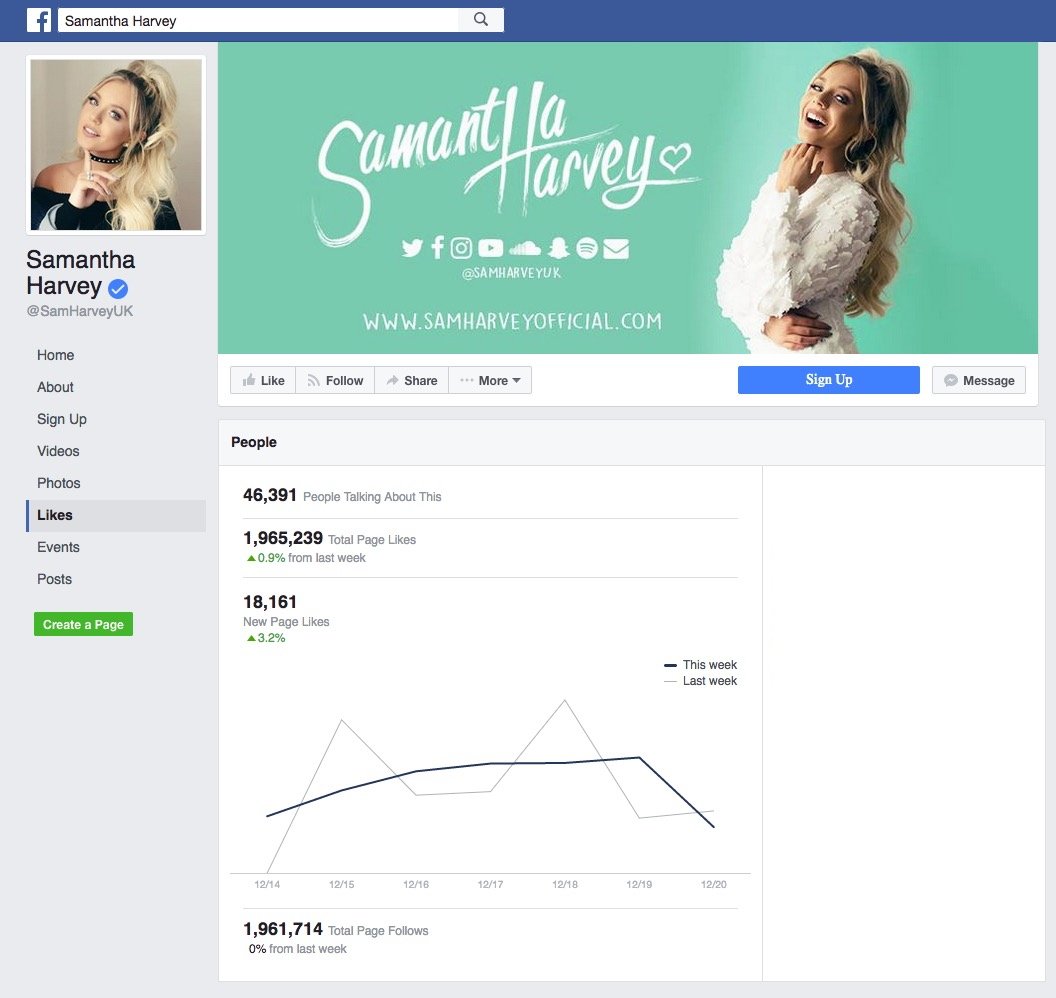The height and width of the screenshot is (998, 1056).
Task: Message the page
Action: click(x=979, y=380)
